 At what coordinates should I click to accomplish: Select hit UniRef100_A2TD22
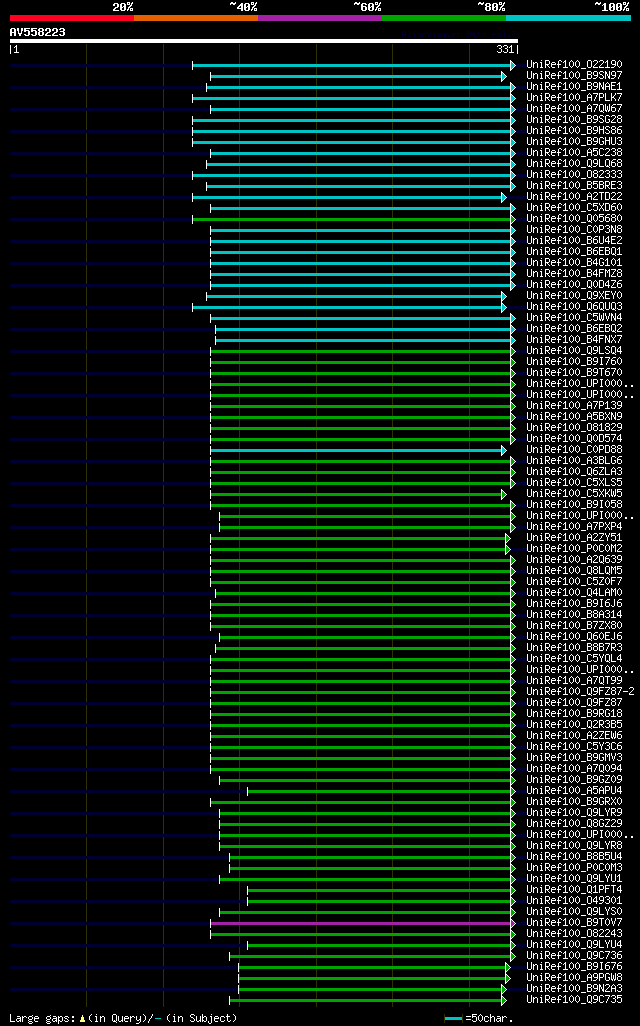[x=574, y=196]
